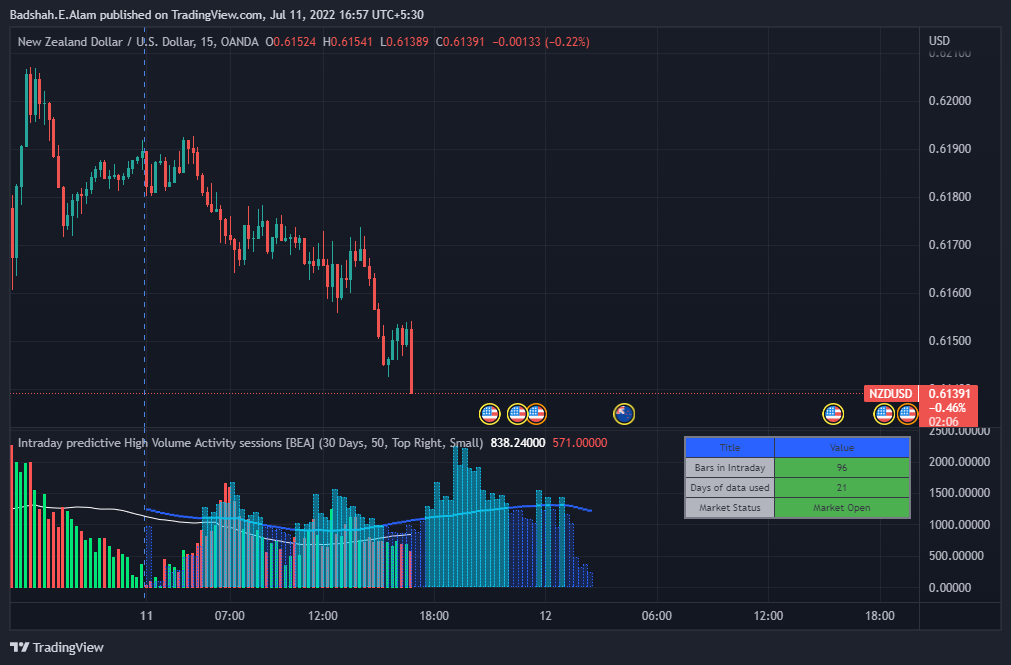The image size is (1011, 665).
Task: Click the green cell showing 96
Action: [842, 468]
